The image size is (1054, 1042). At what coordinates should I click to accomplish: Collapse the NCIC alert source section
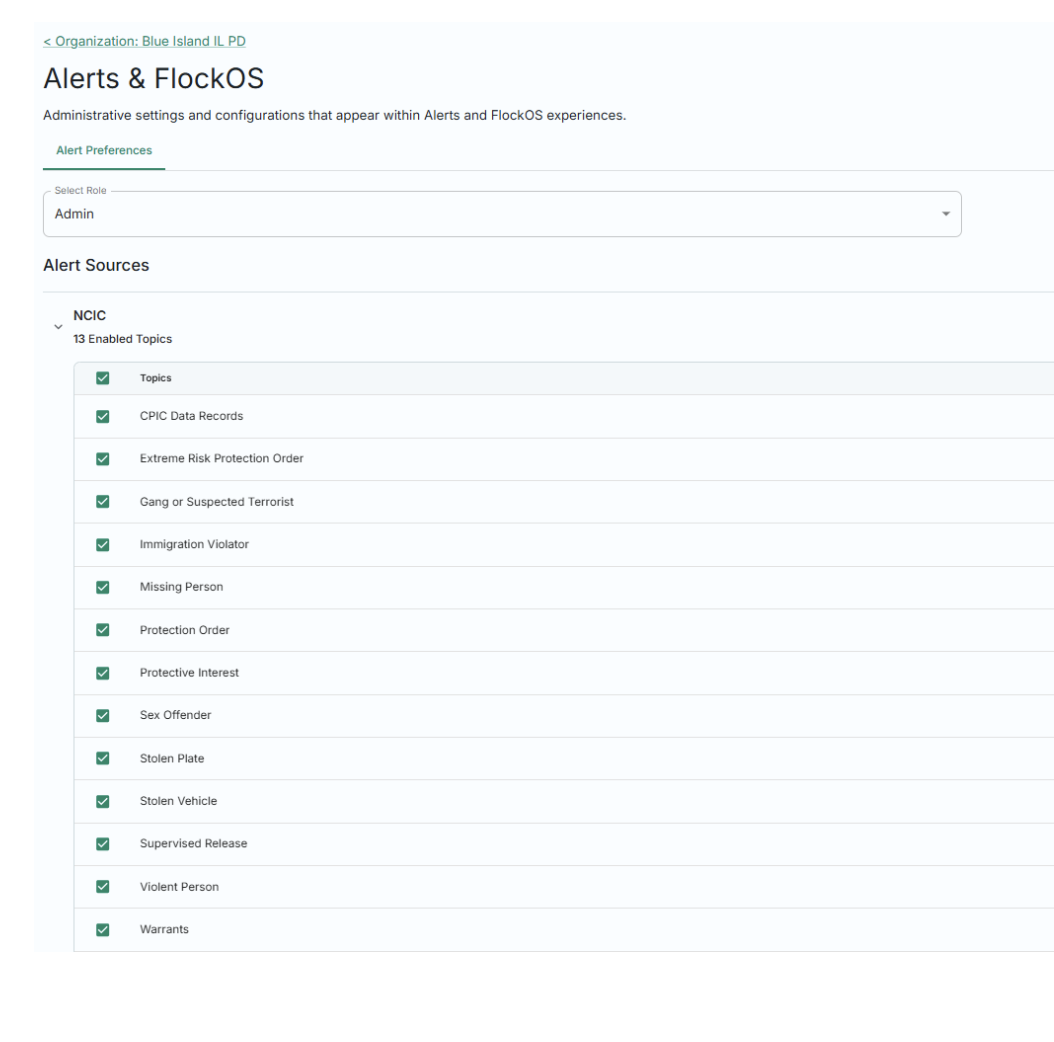click(58, 327)
